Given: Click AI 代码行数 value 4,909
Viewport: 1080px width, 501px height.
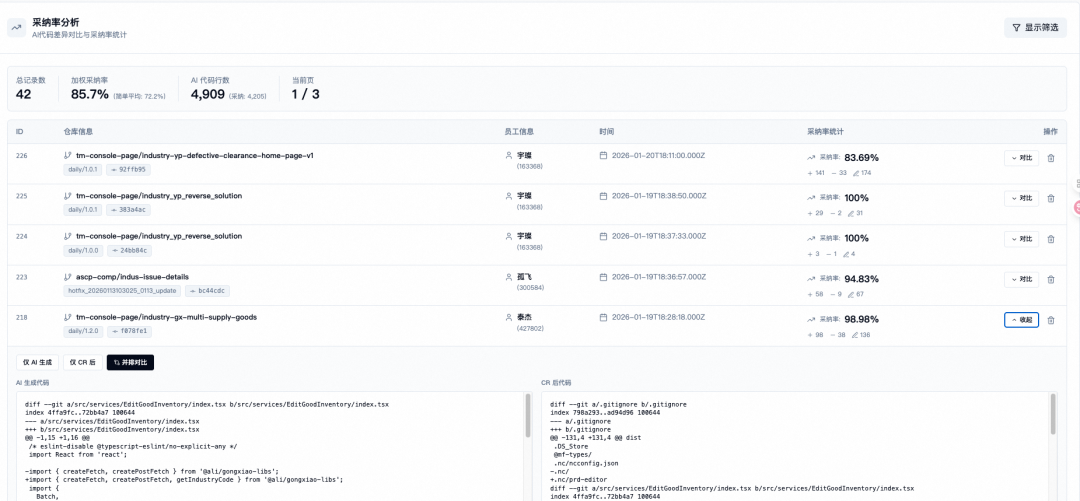Looking at the screenshot, I should 209,94.
